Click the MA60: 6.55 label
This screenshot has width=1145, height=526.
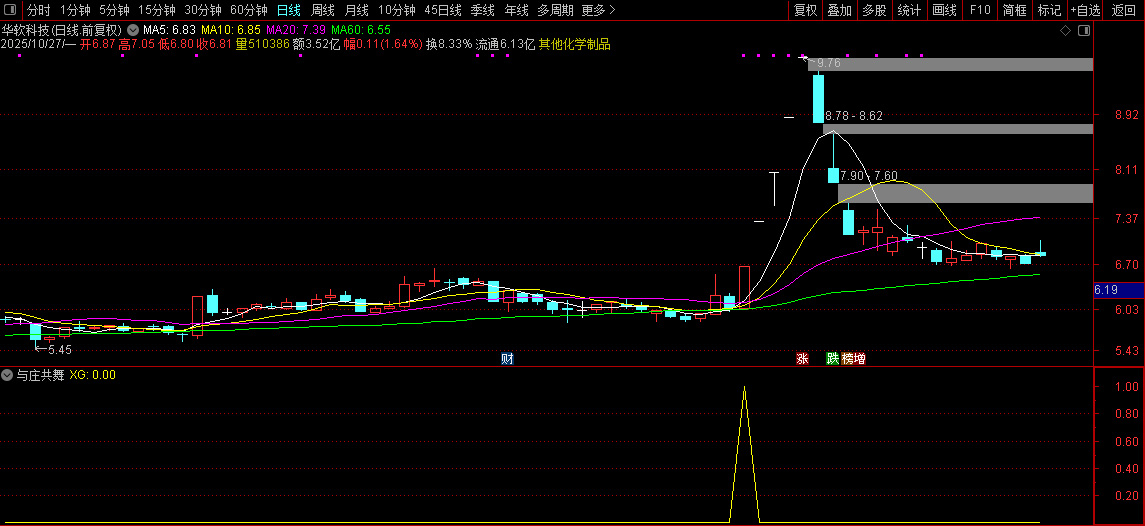pyautogui.click(x=361, y=31)
